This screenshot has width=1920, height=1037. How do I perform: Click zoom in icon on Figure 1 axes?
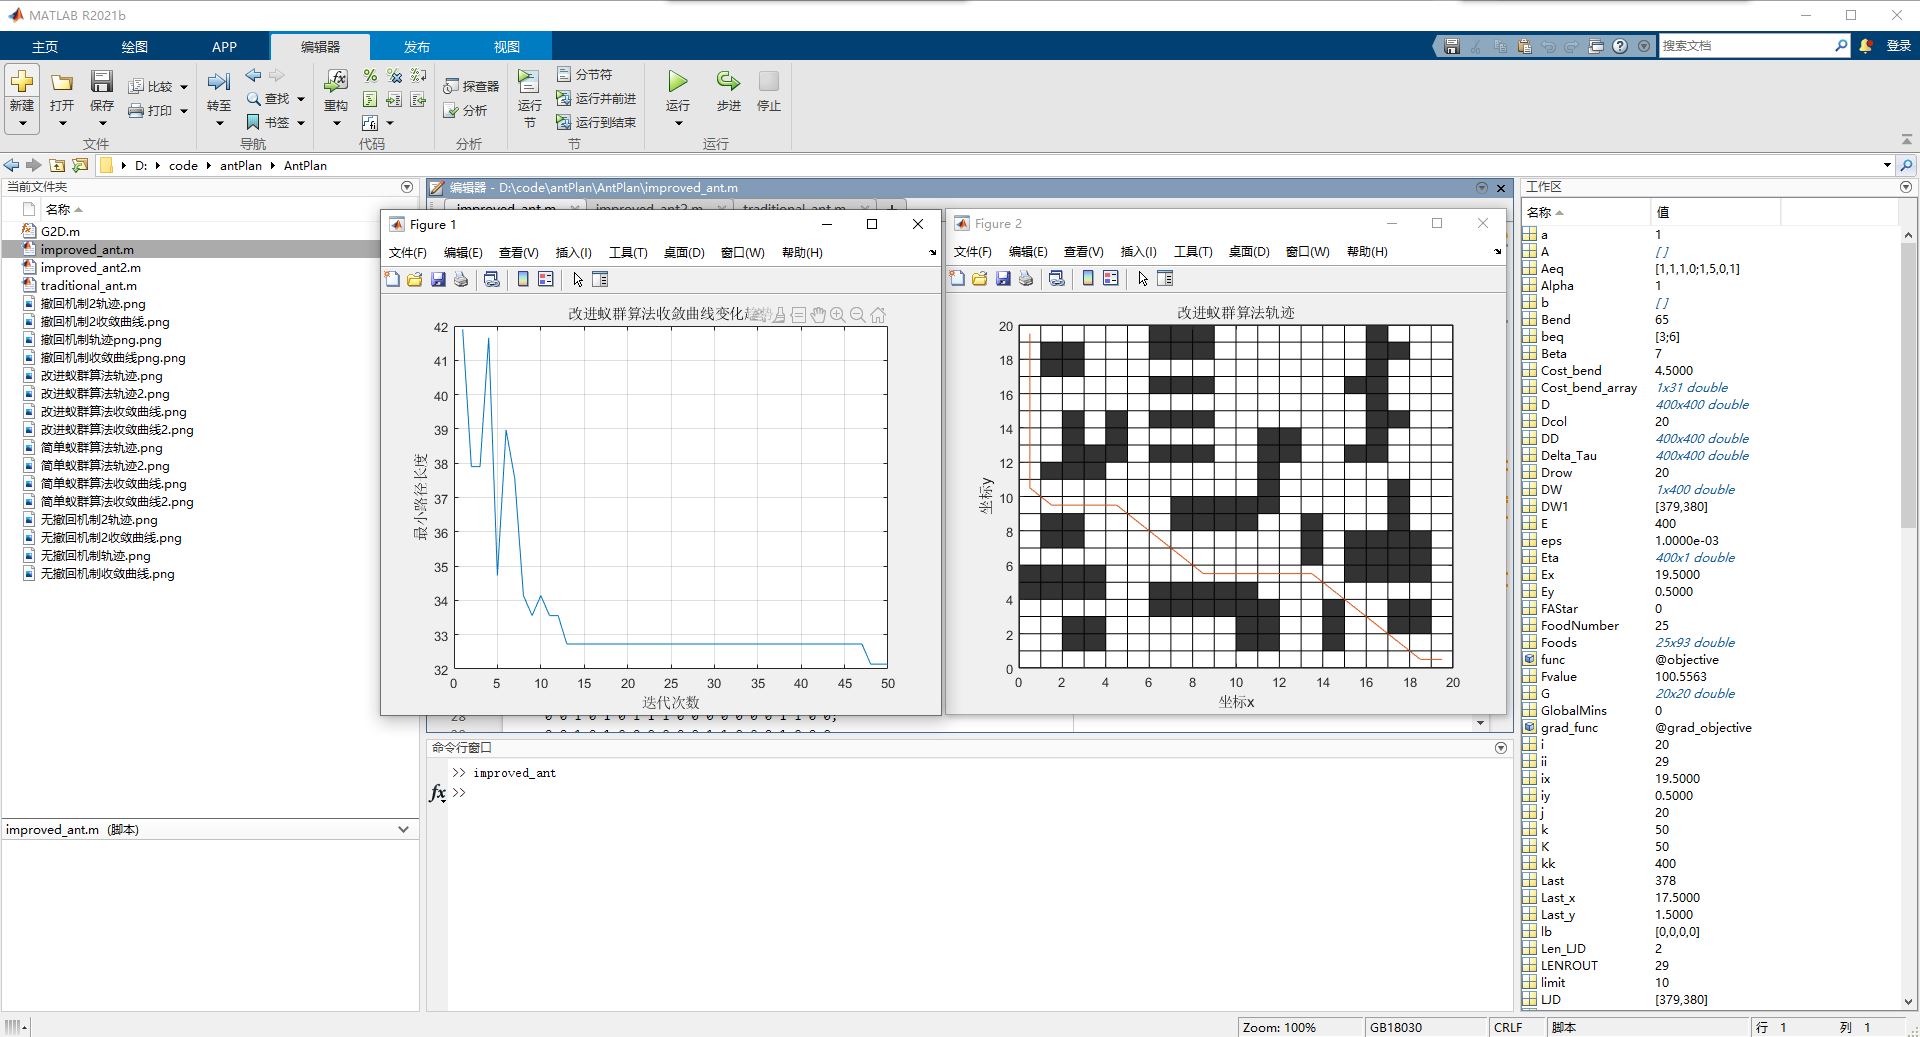837,315
